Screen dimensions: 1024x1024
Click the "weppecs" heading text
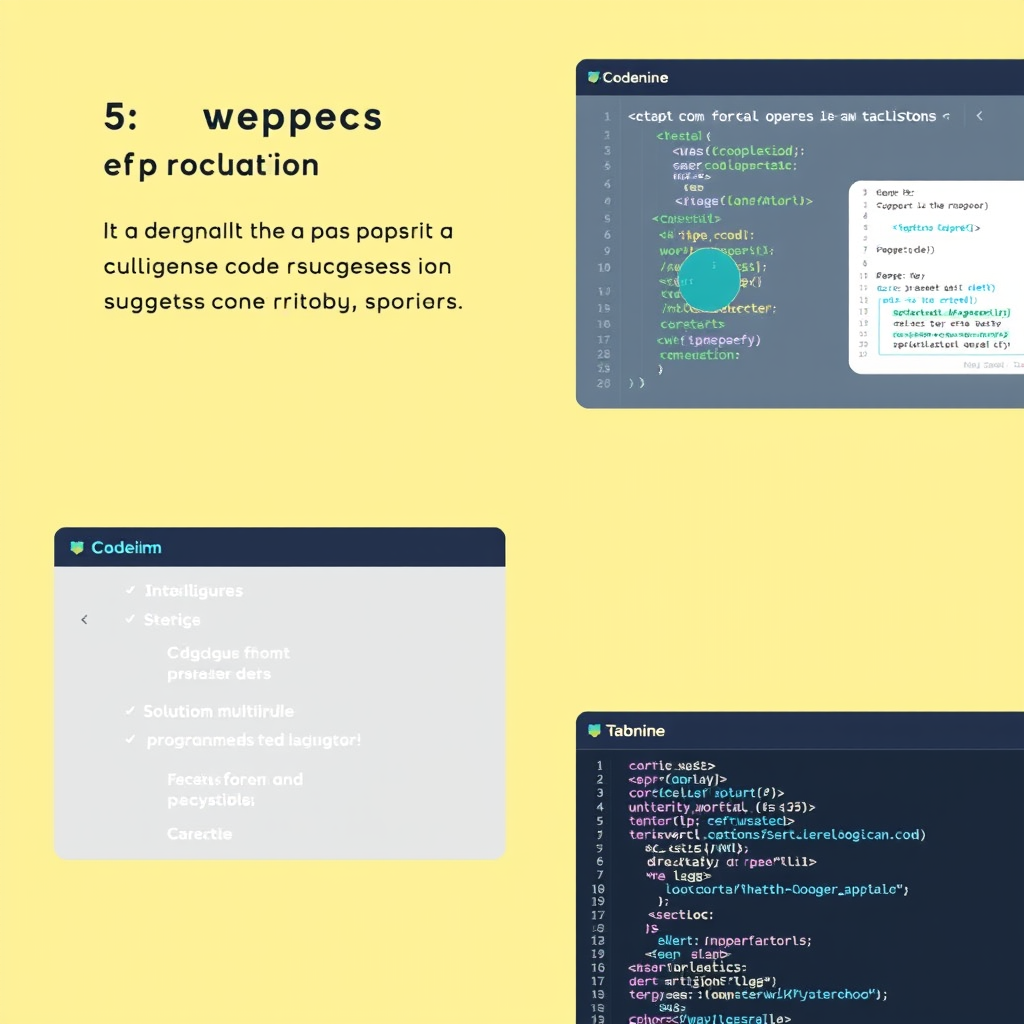pyautogui.click(x=292, y=118)
